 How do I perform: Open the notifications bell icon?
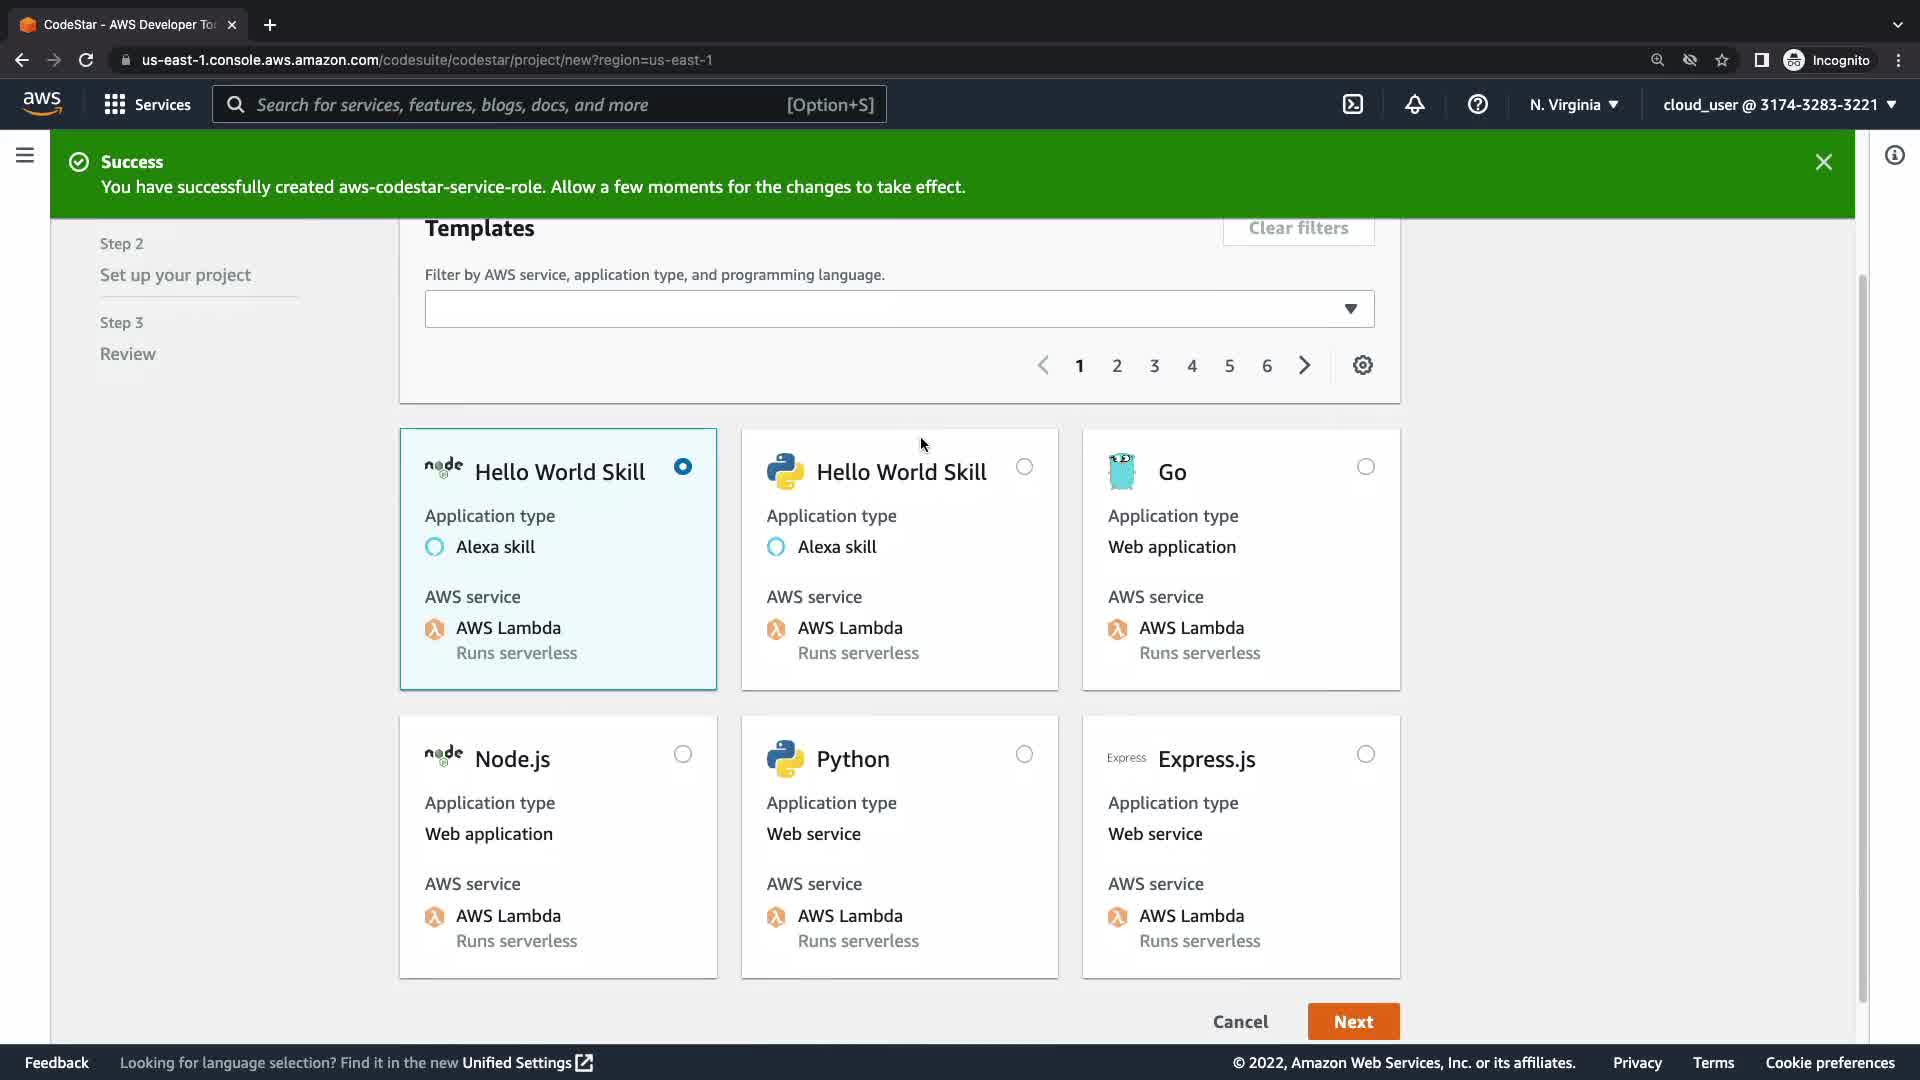[1414, 104]
